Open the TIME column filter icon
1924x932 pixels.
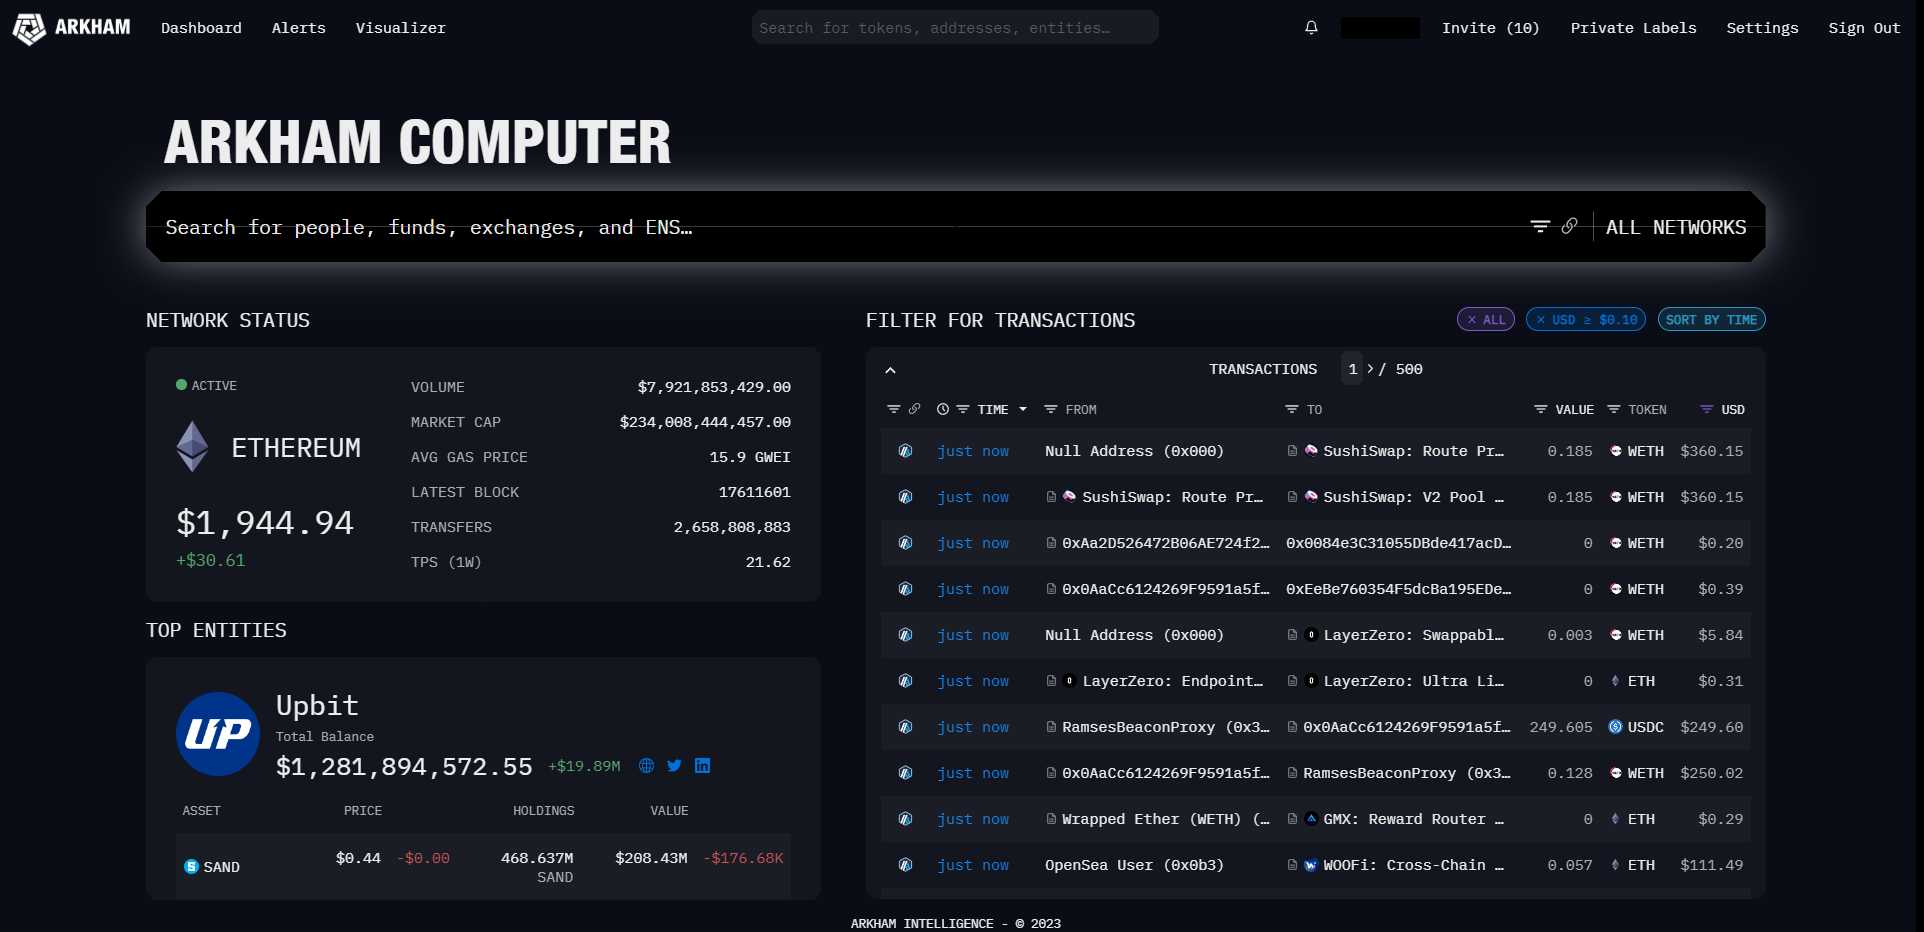pos(962,409)
